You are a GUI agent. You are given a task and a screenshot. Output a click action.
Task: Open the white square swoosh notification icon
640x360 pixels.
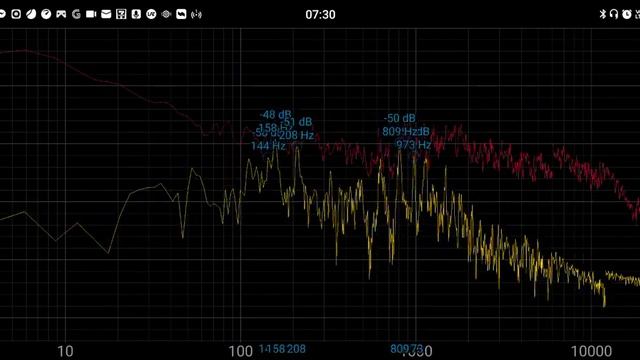181,14
